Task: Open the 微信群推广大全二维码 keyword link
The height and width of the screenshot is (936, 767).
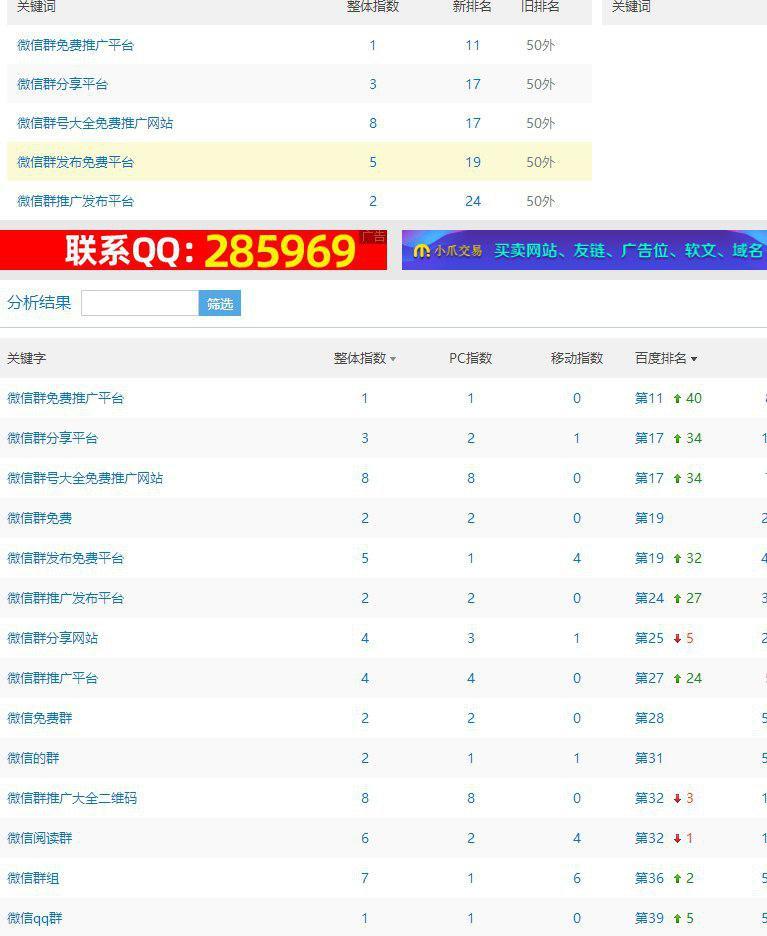Action: coord(72,798)
